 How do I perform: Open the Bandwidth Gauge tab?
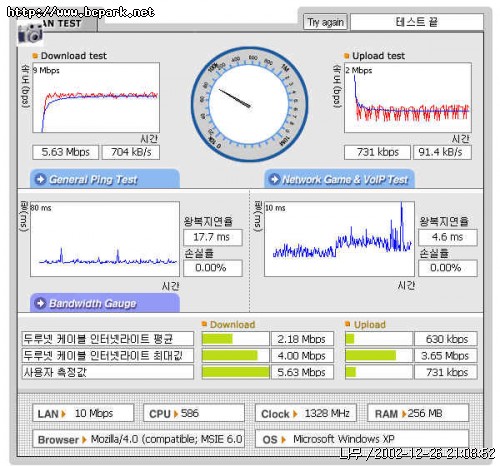(x=105, y=303)
